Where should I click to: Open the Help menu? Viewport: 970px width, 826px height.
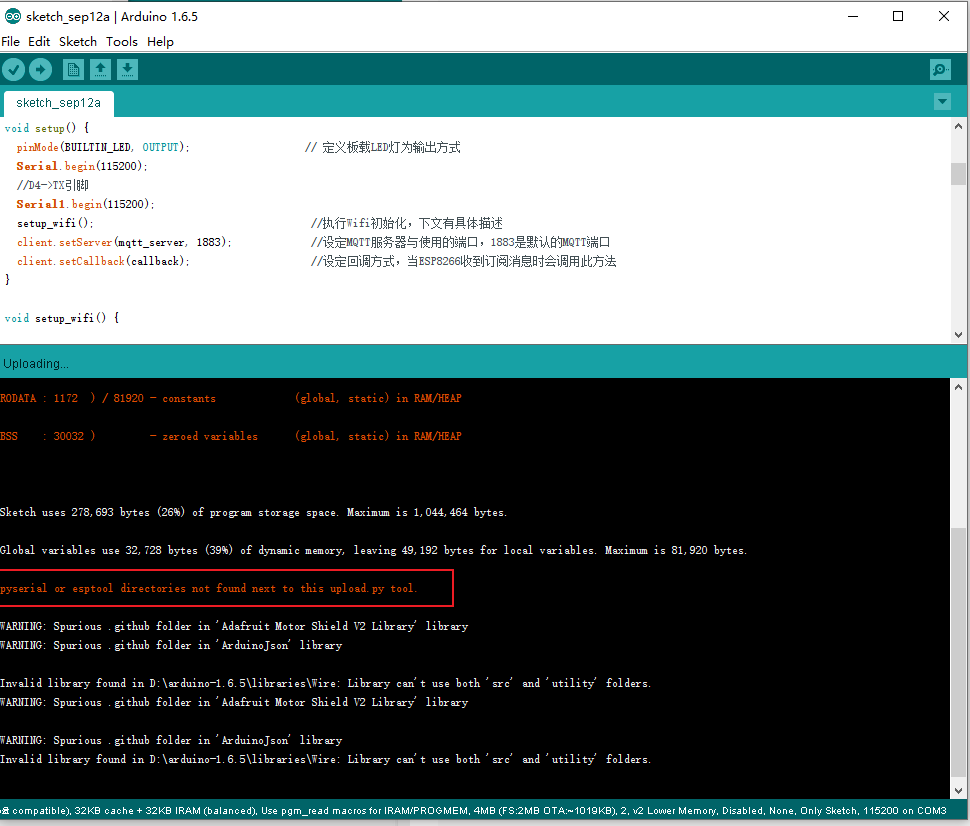[x=160, y=41]
